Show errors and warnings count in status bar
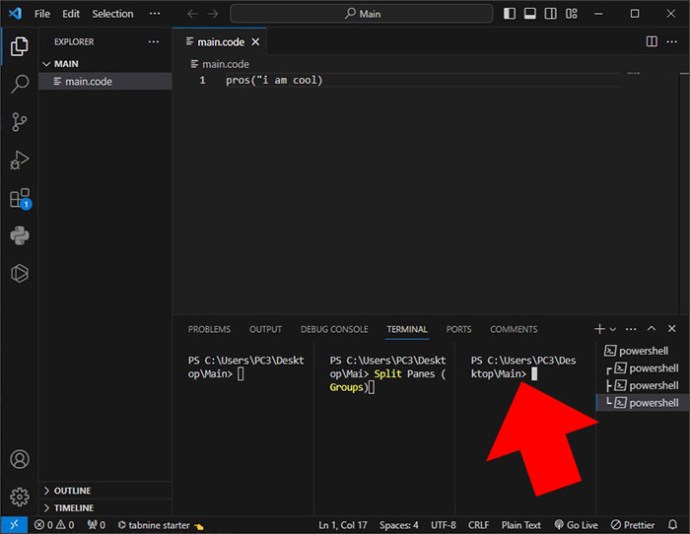 tap(54, 525)
